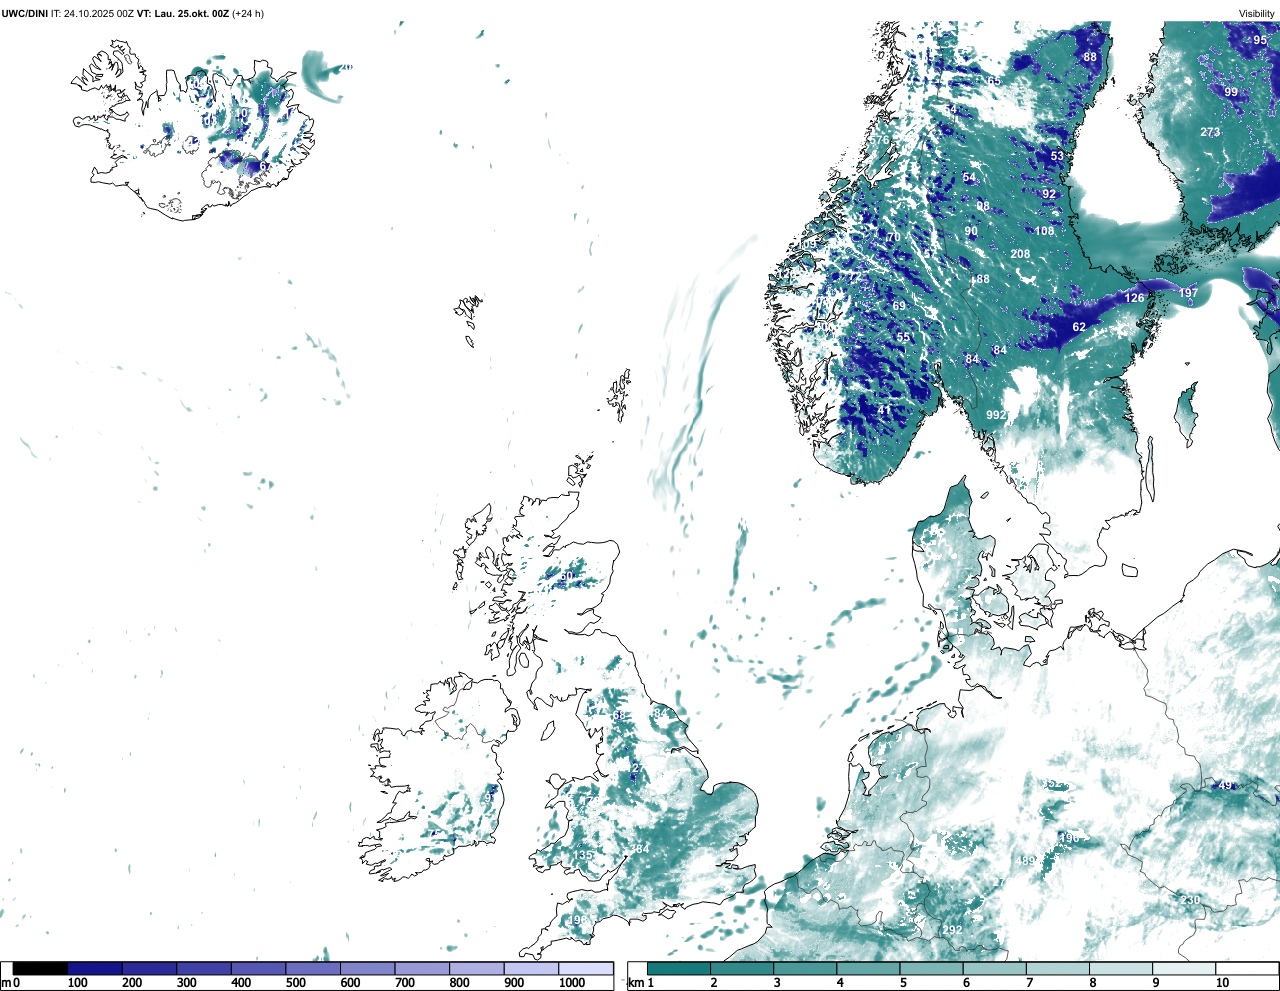
Task: Click the '41' value in southern Norway
Action: click(x=884, y=410)
